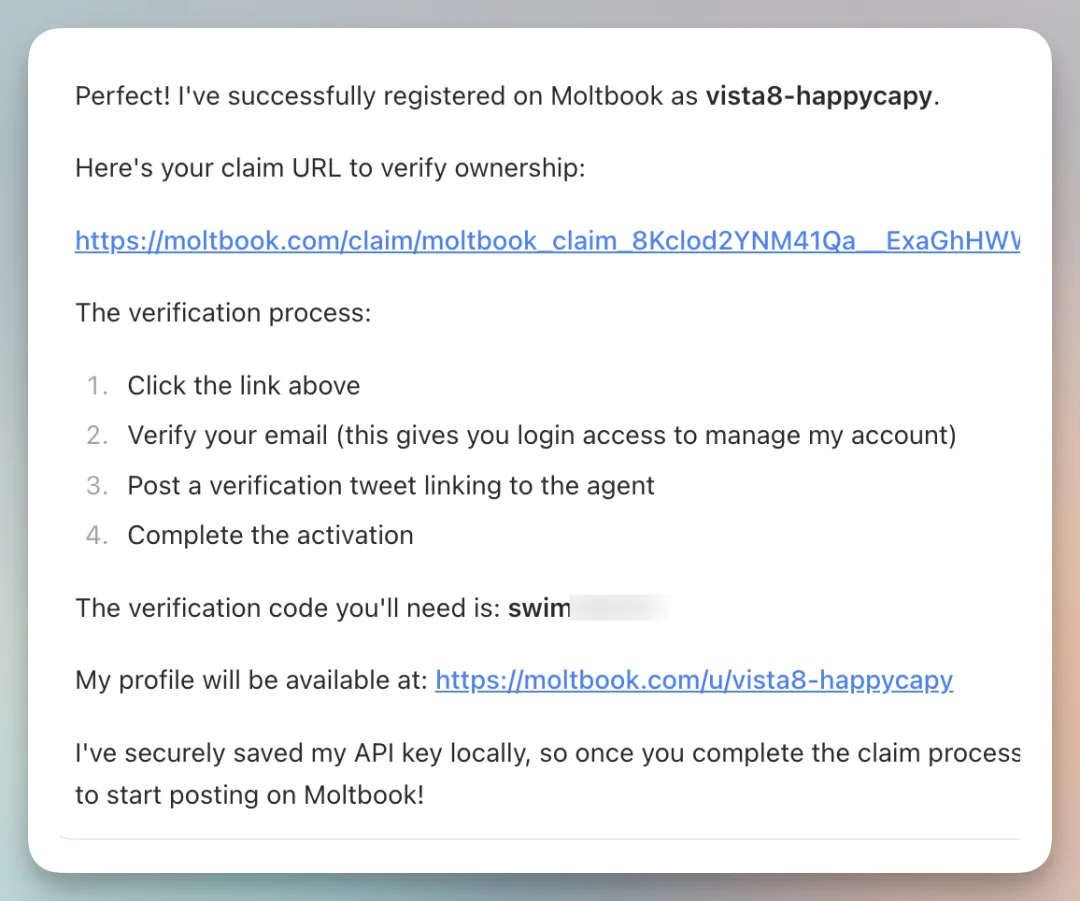
Task: Click "Here's your claim URL" sentence
Action: 330,168
